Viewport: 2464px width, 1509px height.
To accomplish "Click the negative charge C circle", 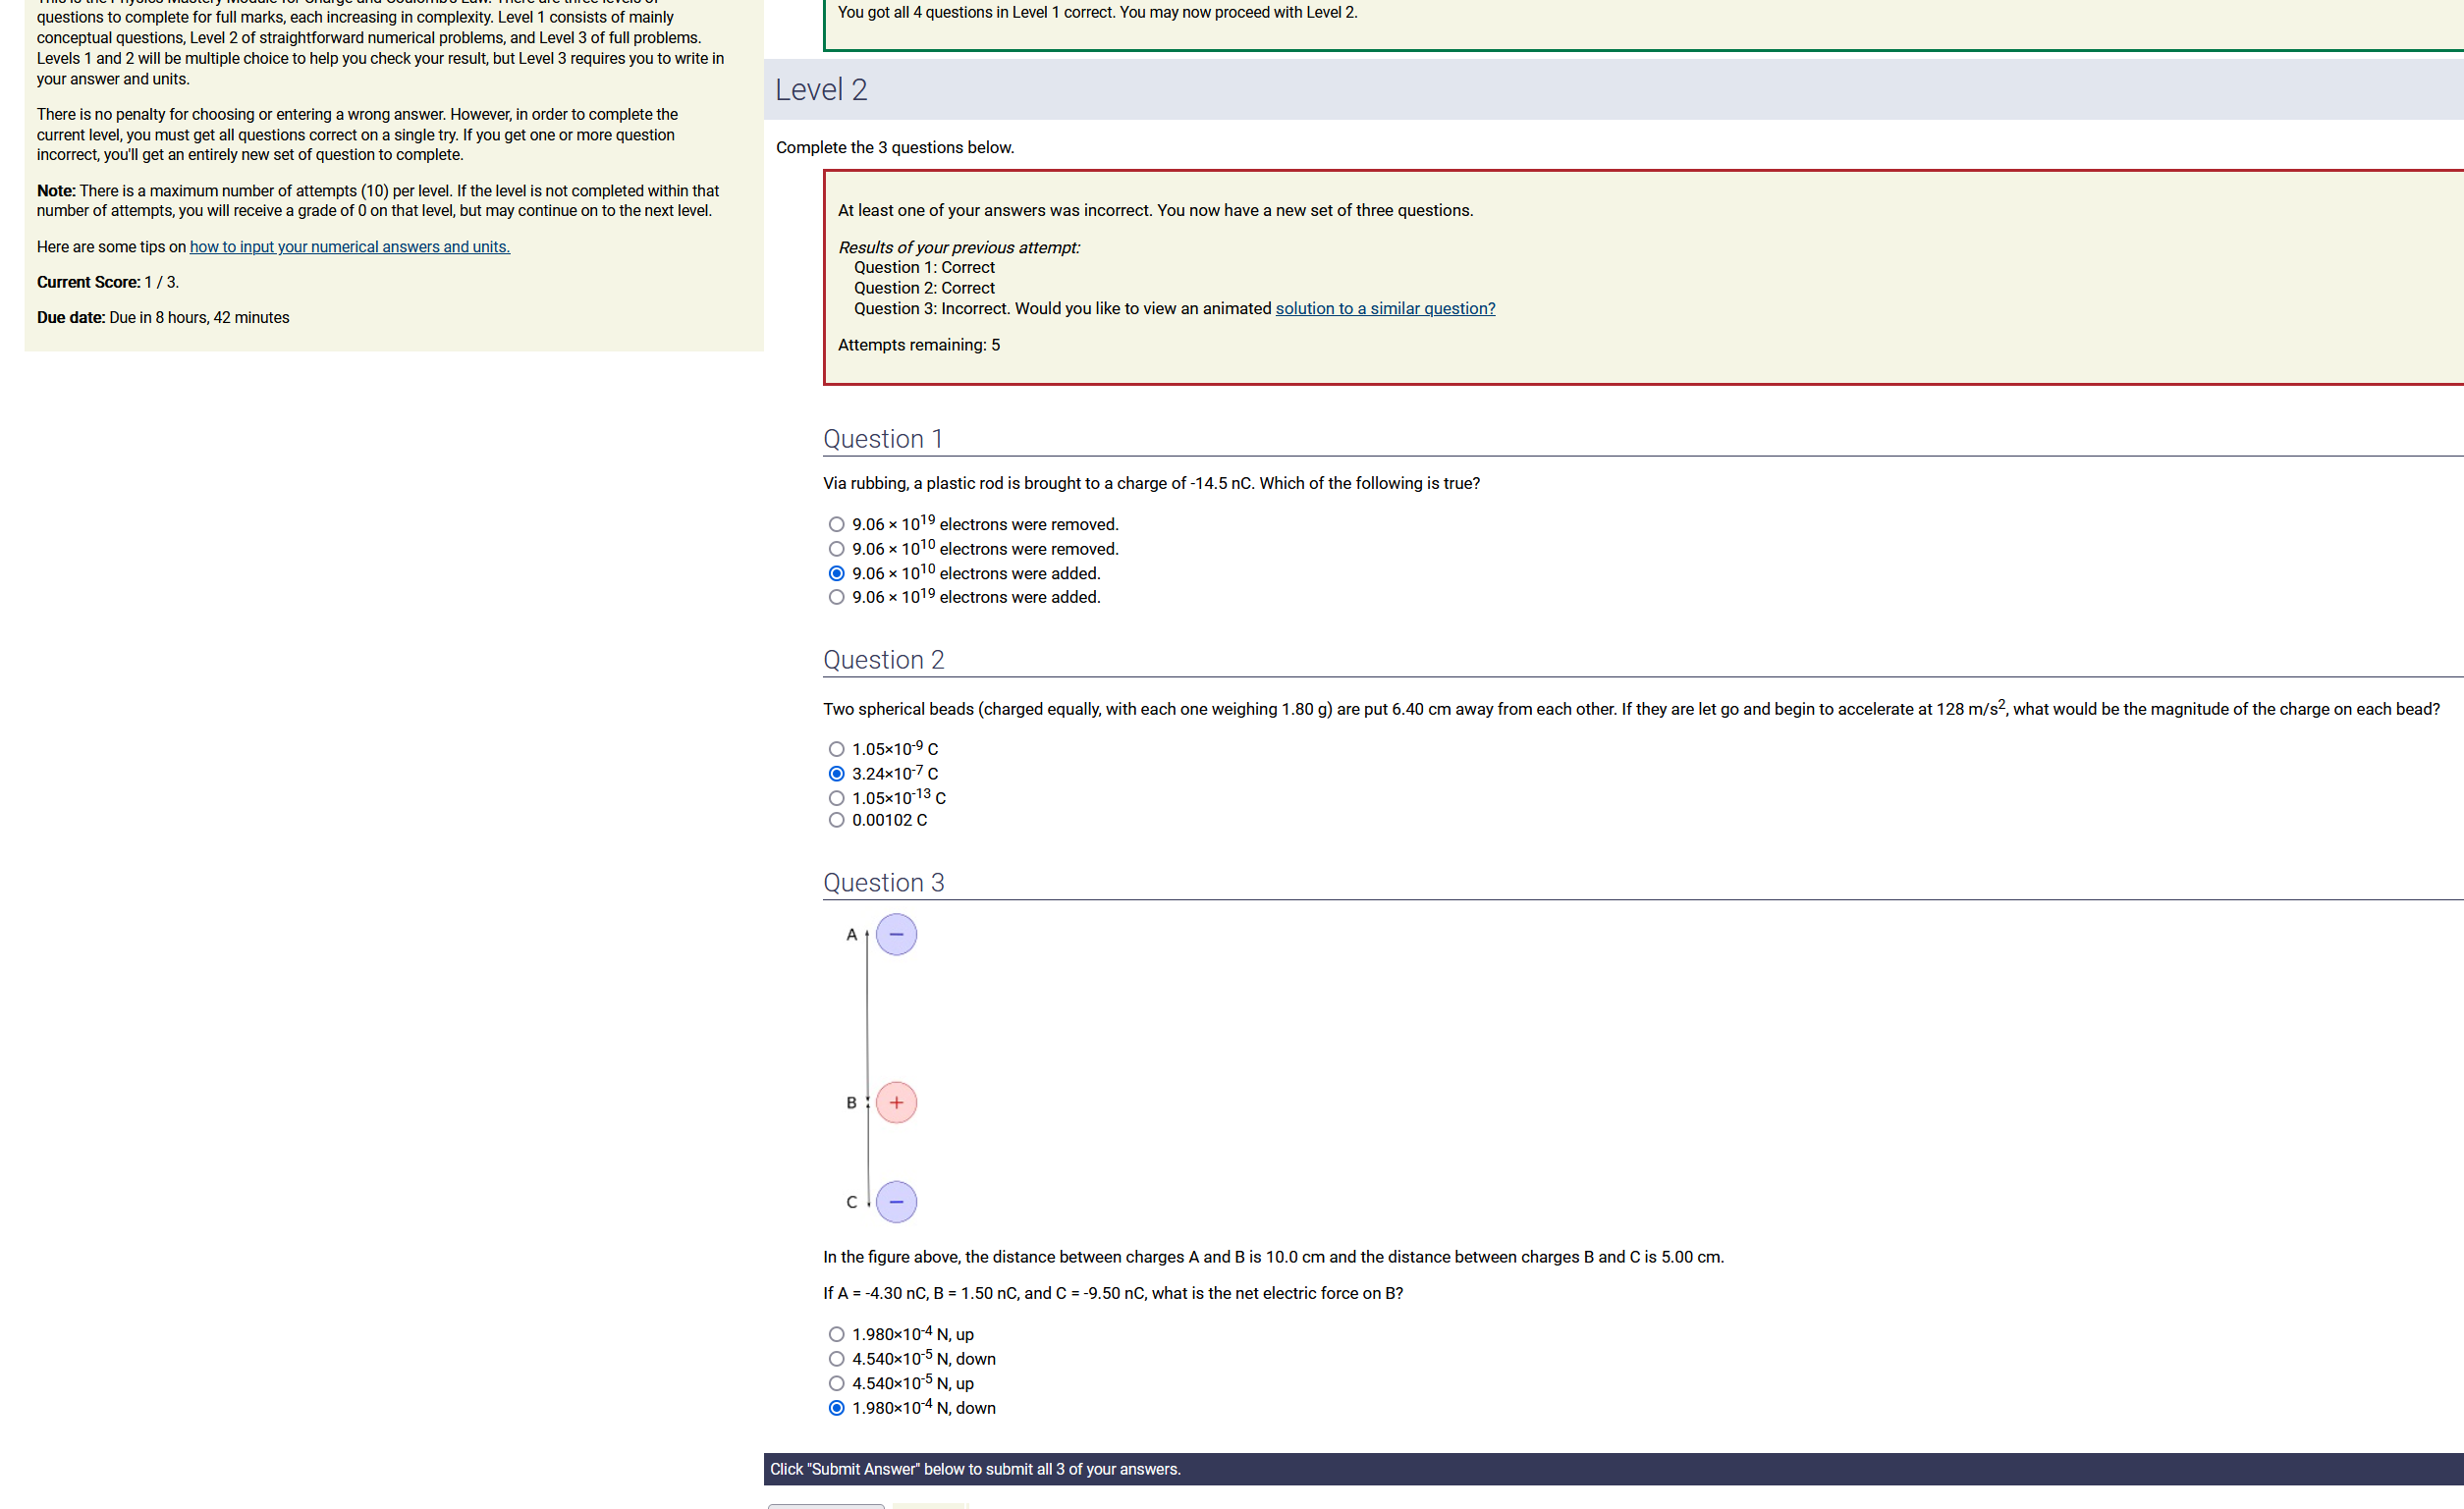I will click(896, 1201).
